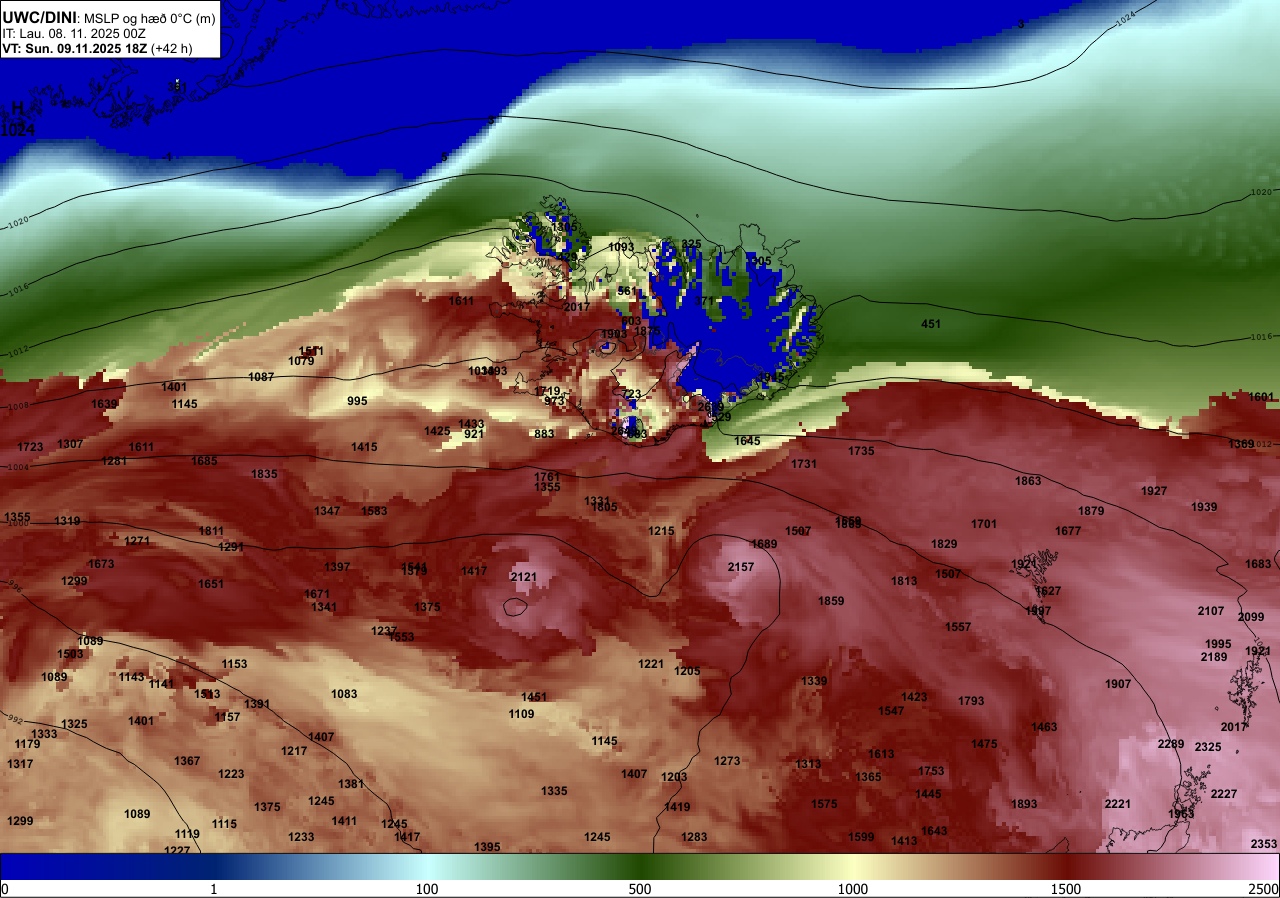Click the 995 height value
This screenshot has width=1280, height=898.
357,401
